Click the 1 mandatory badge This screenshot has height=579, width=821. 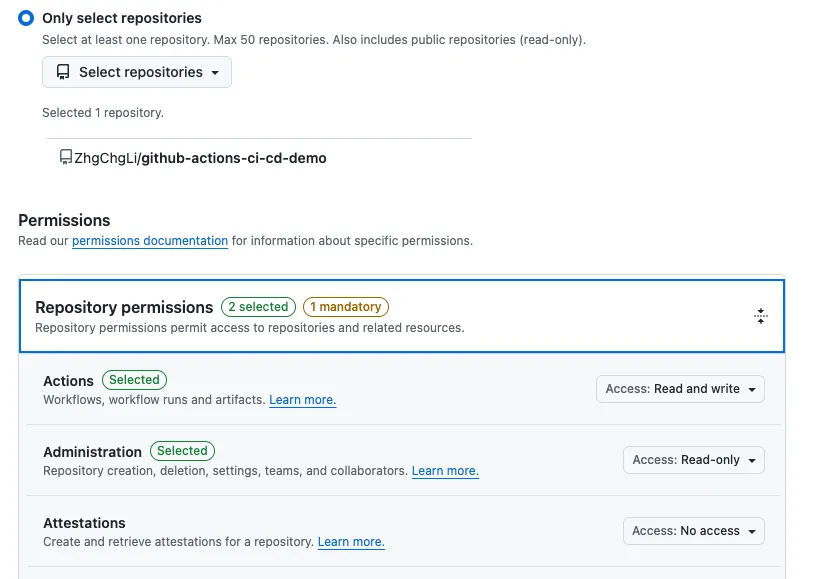pos(345,307)
